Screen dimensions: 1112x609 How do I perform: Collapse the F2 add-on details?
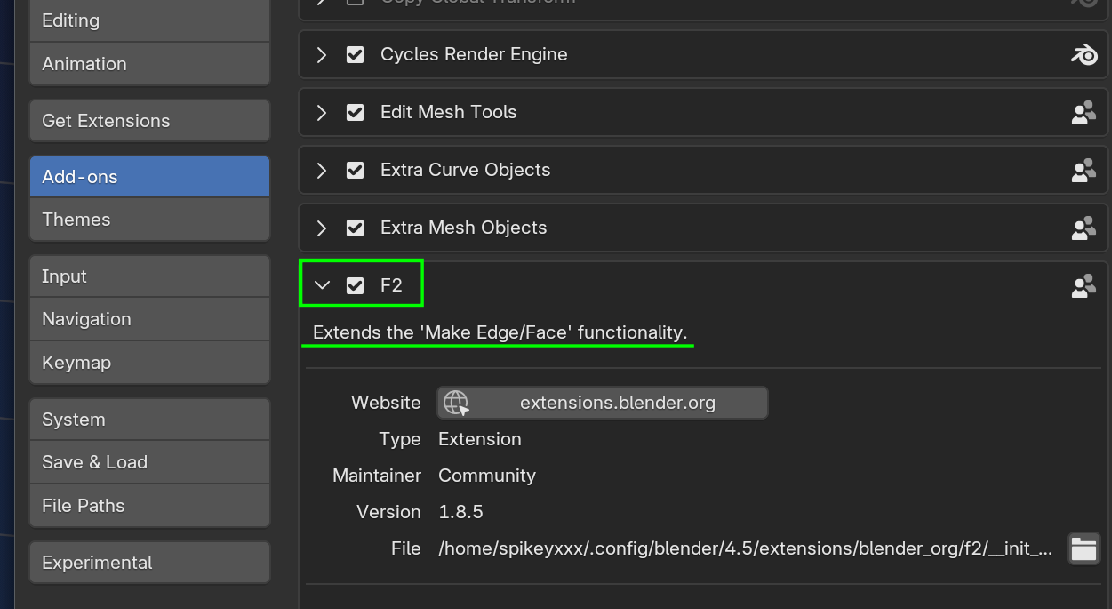click(x=321, y=284)
